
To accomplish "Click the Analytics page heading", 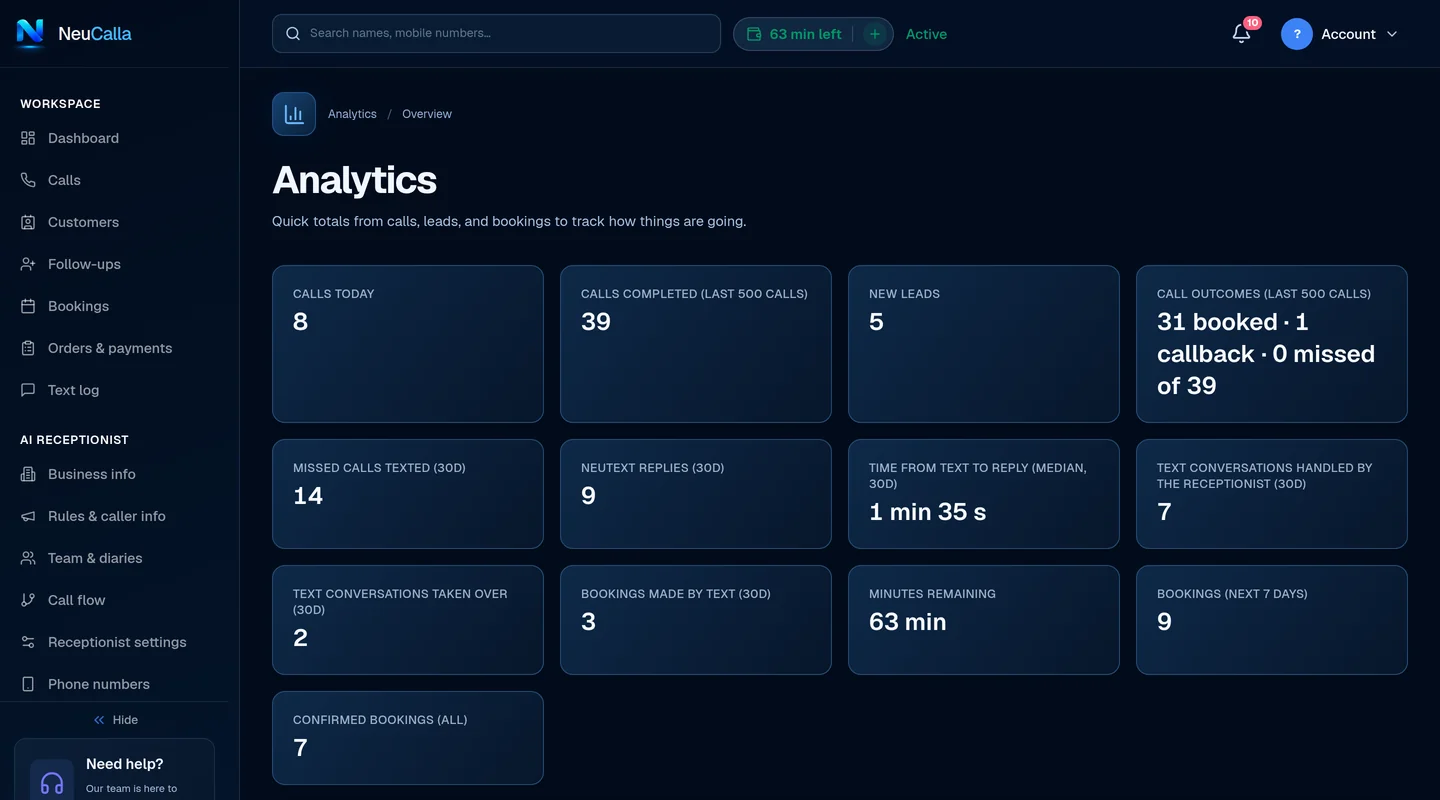I will pyautogui.click(x=355, y=180).
